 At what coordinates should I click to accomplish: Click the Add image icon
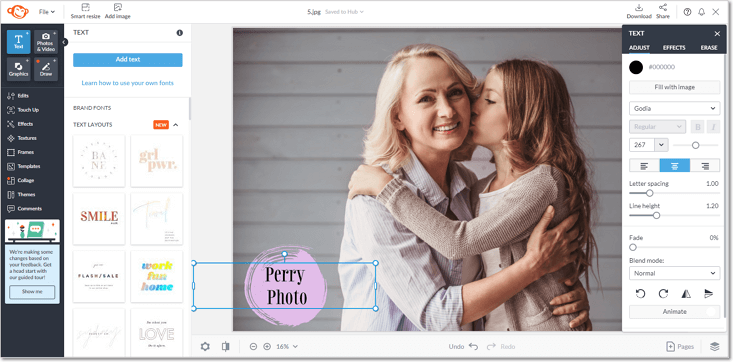coord(118,7)
